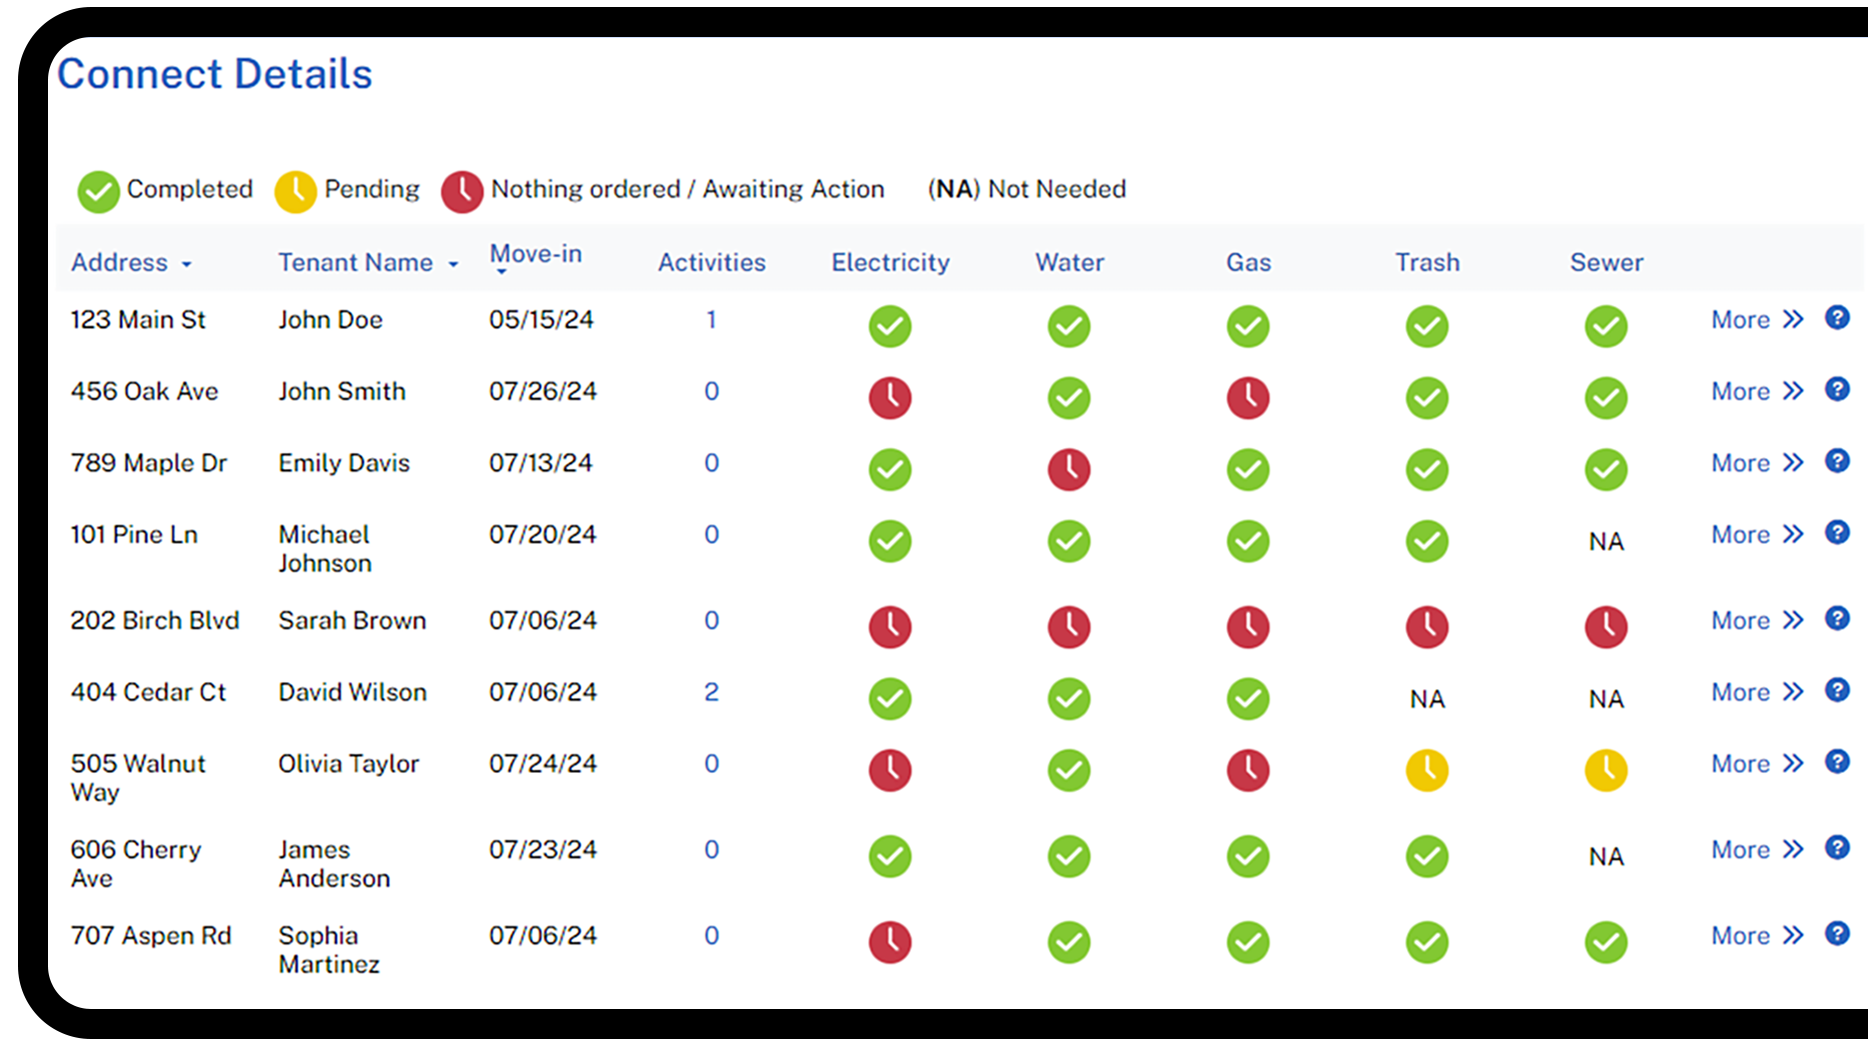1868x1050 pixels.
Task: Click the (NA) Not Needed legend text
Action: click(1026, 189)
